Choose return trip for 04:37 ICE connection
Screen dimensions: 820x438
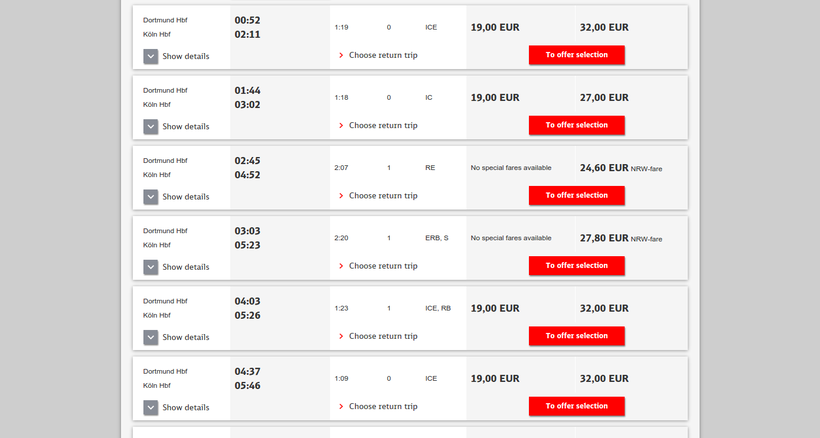(x=382, y=406)
